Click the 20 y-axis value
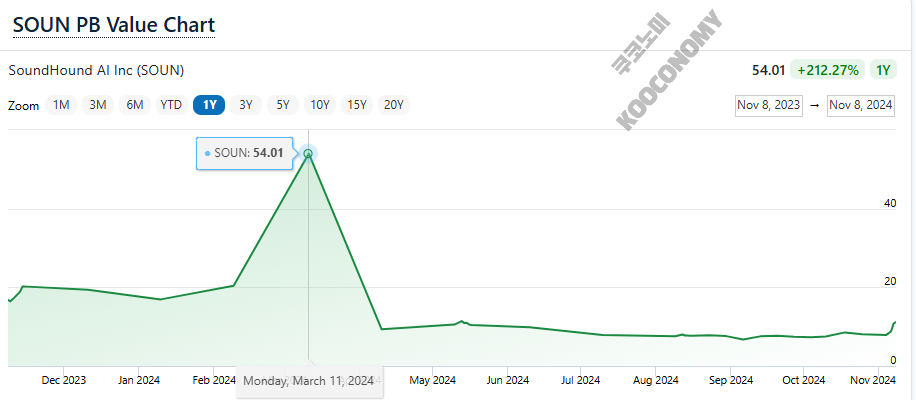 click(x=890, y=281)
